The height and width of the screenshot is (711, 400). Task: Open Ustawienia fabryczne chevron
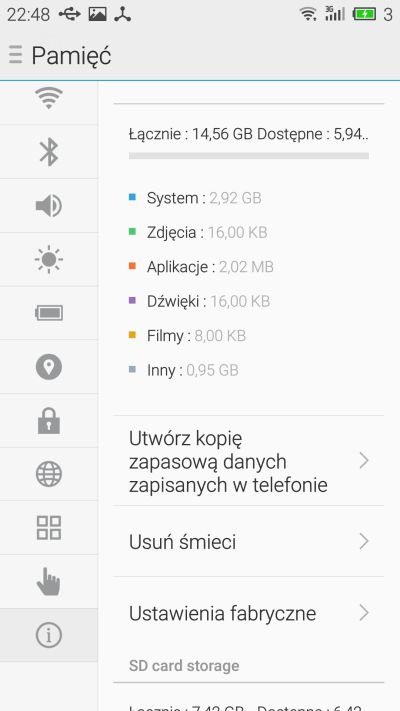[364, 613]
